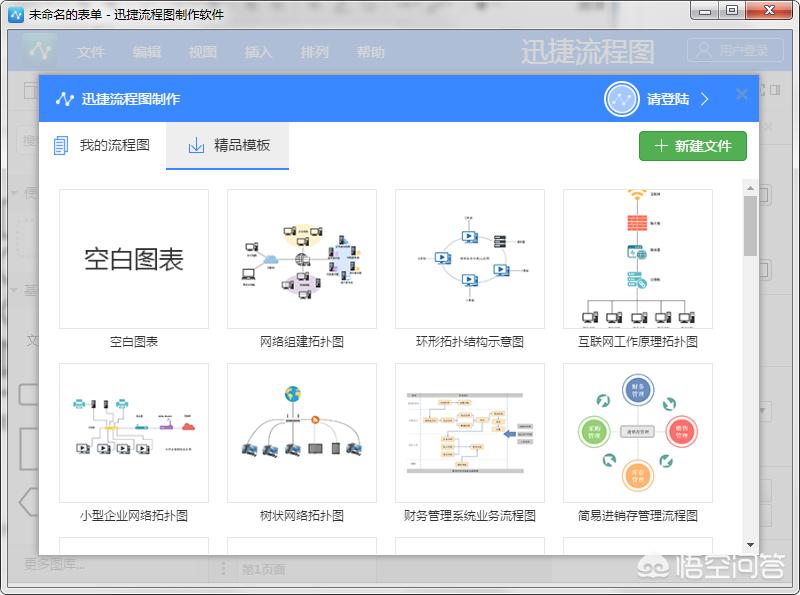Click the 网络组建拓扑图 caption text
Viewport: 800px width, 595px height.
[302, 341]
